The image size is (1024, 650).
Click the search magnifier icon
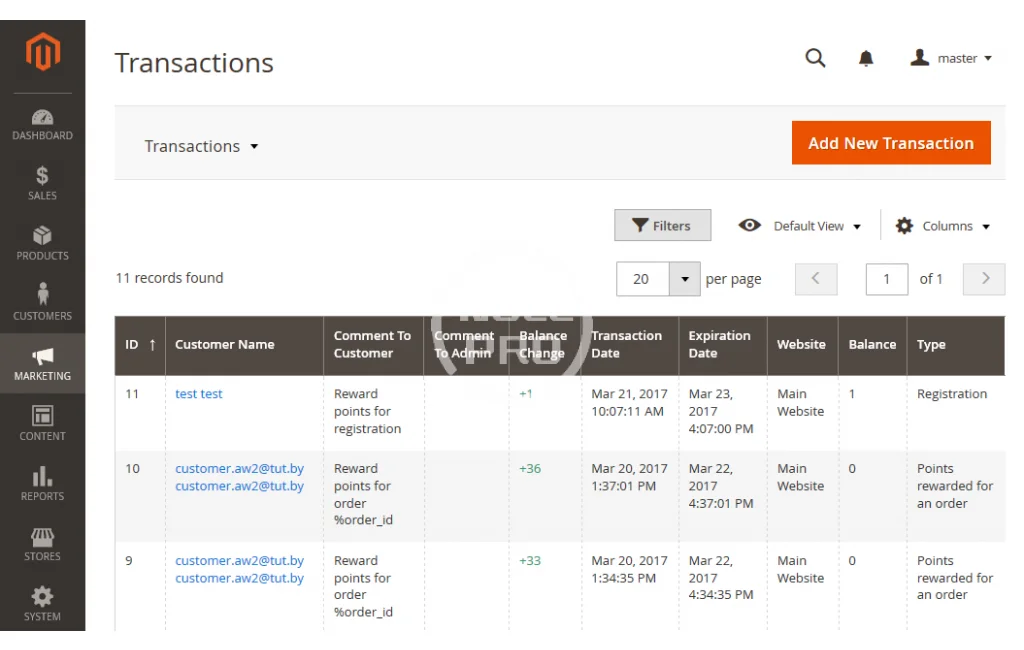(815, 59)
